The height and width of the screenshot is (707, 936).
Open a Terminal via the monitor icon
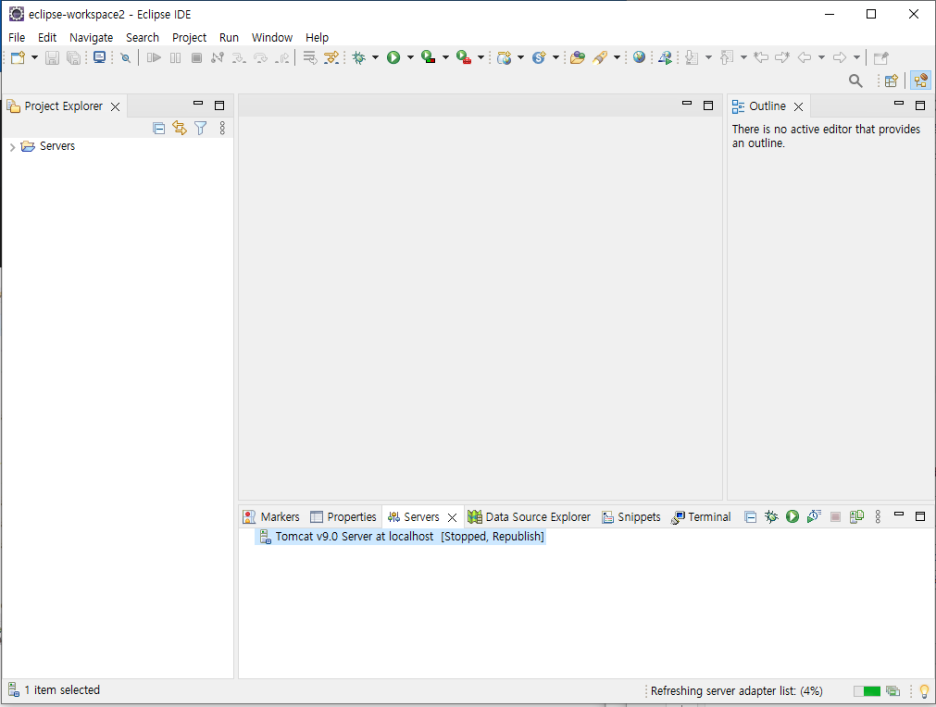point(99,58)
